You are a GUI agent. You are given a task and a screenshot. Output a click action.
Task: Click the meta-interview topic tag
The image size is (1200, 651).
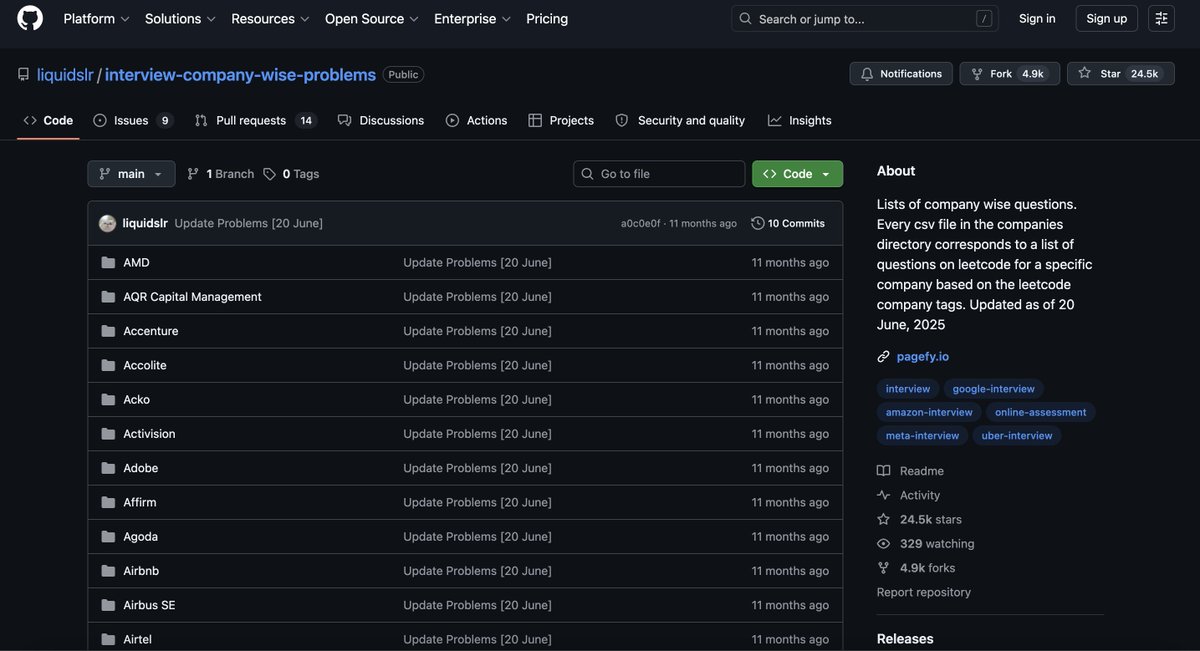[922, 435]
